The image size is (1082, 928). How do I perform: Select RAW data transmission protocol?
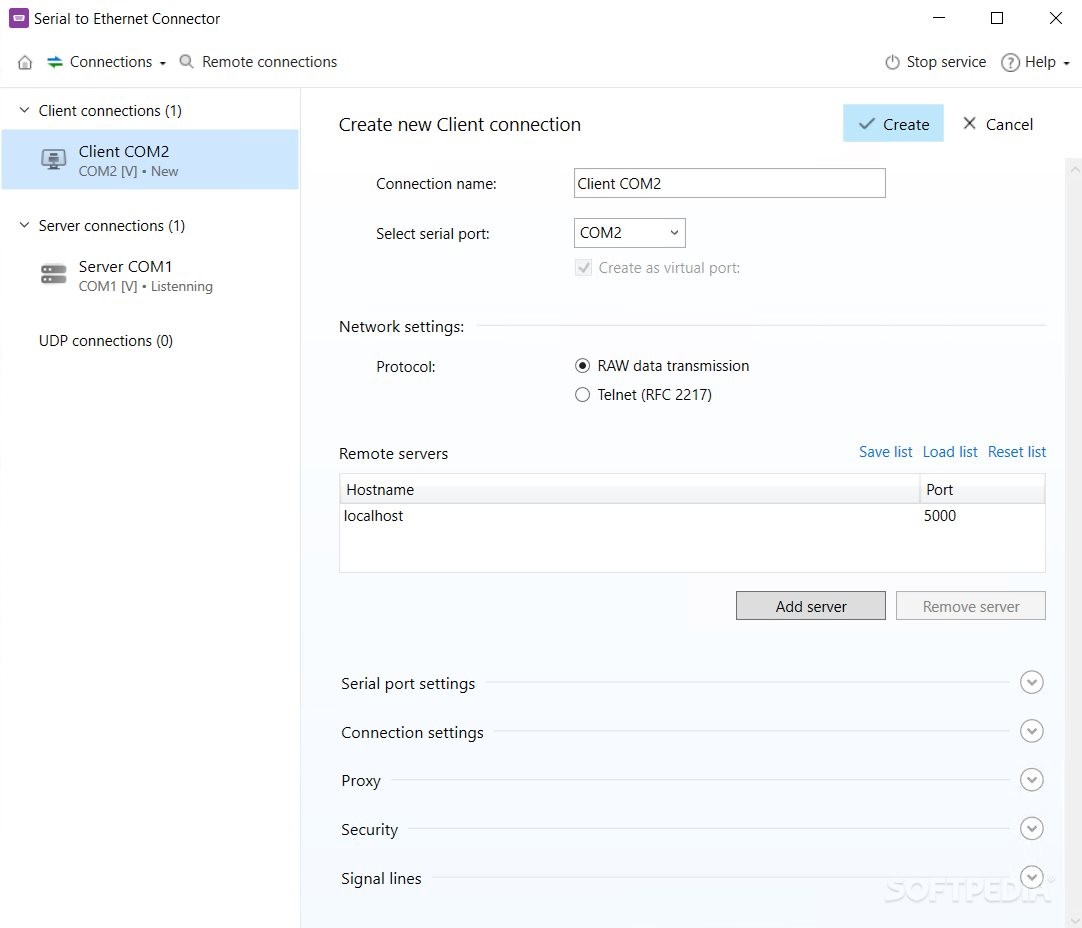pos(582,366)
